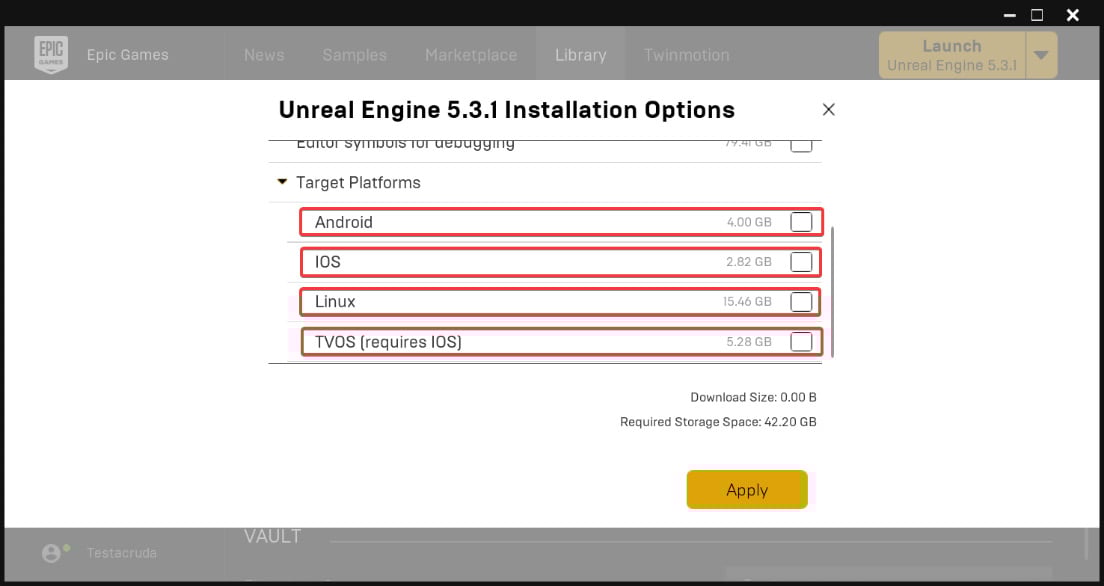
Task: Open the Testacruda account name
Action: click(x=122, y=553)
